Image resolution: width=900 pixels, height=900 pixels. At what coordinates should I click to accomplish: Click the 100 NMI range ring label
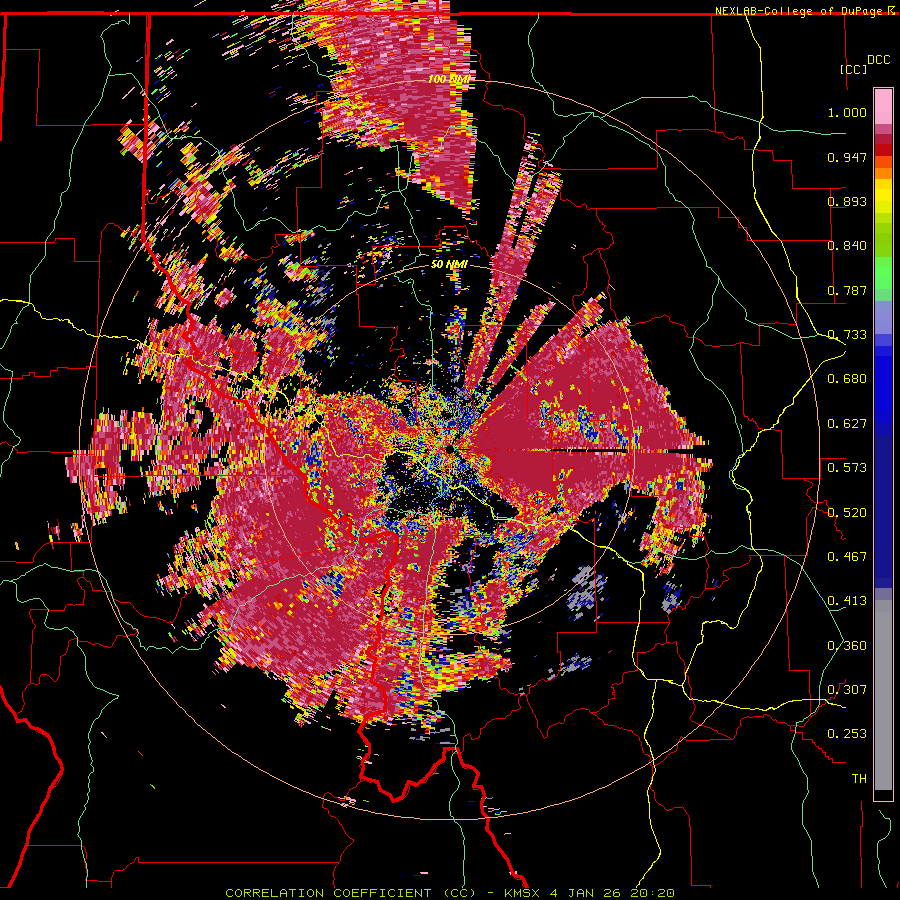(449, 79)
